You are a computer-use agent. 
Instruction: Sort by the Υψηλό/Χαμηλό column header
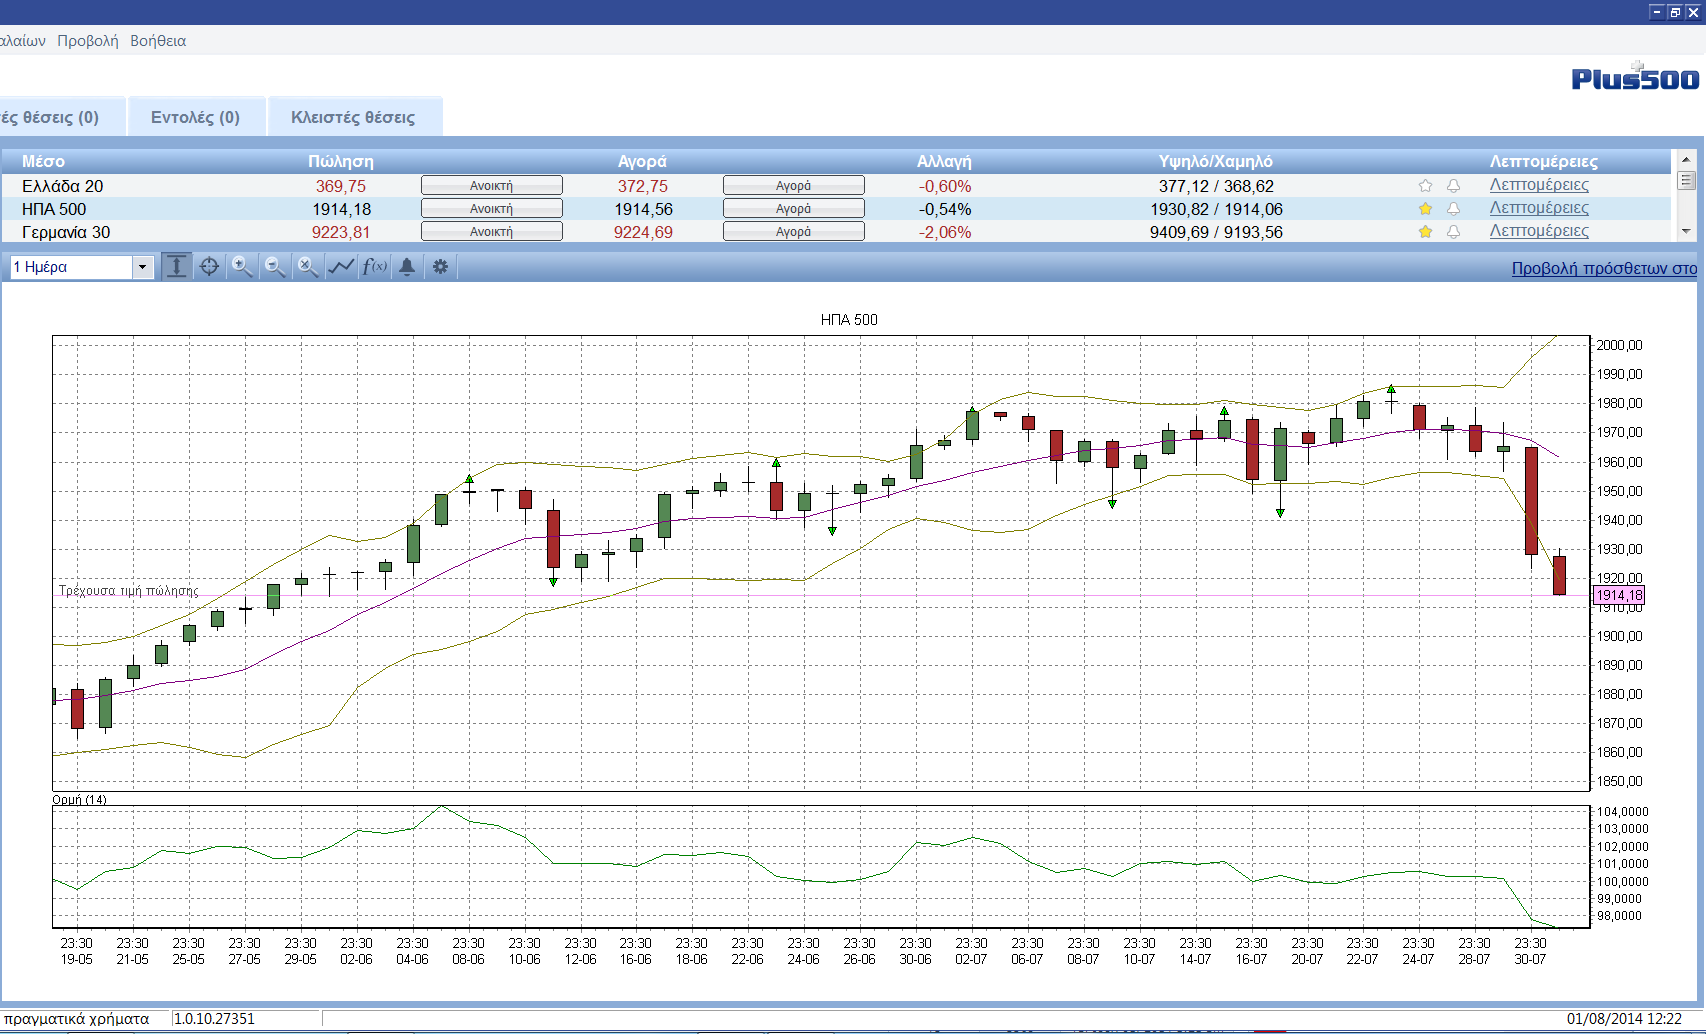(1216, 161)
